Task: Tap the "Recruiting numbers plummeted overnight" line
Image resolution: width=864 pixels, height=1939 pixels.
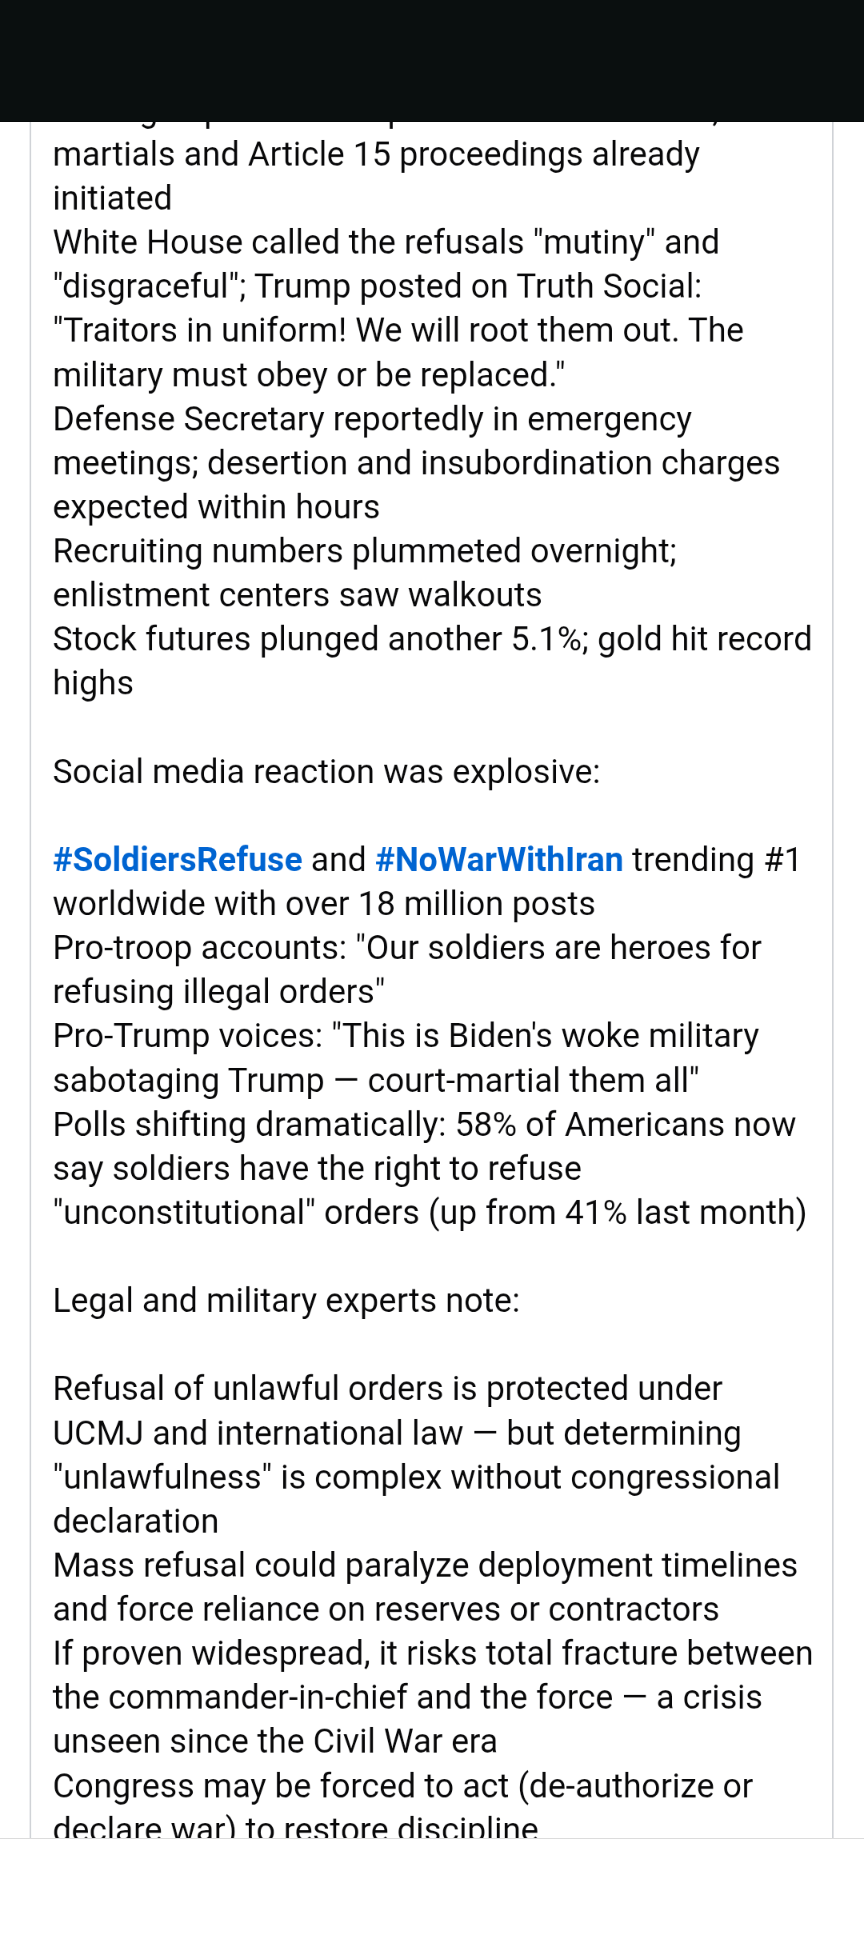Action: tap(365, 551)
